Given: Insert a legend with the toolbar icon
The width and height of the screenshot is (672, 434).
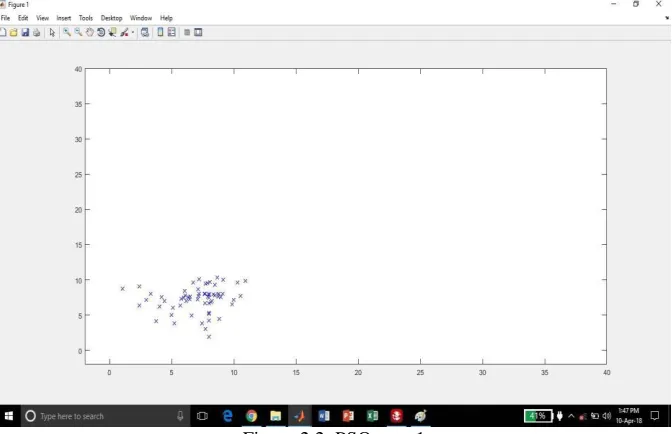Looking at the screenshot, I should [x=172, y=32].
